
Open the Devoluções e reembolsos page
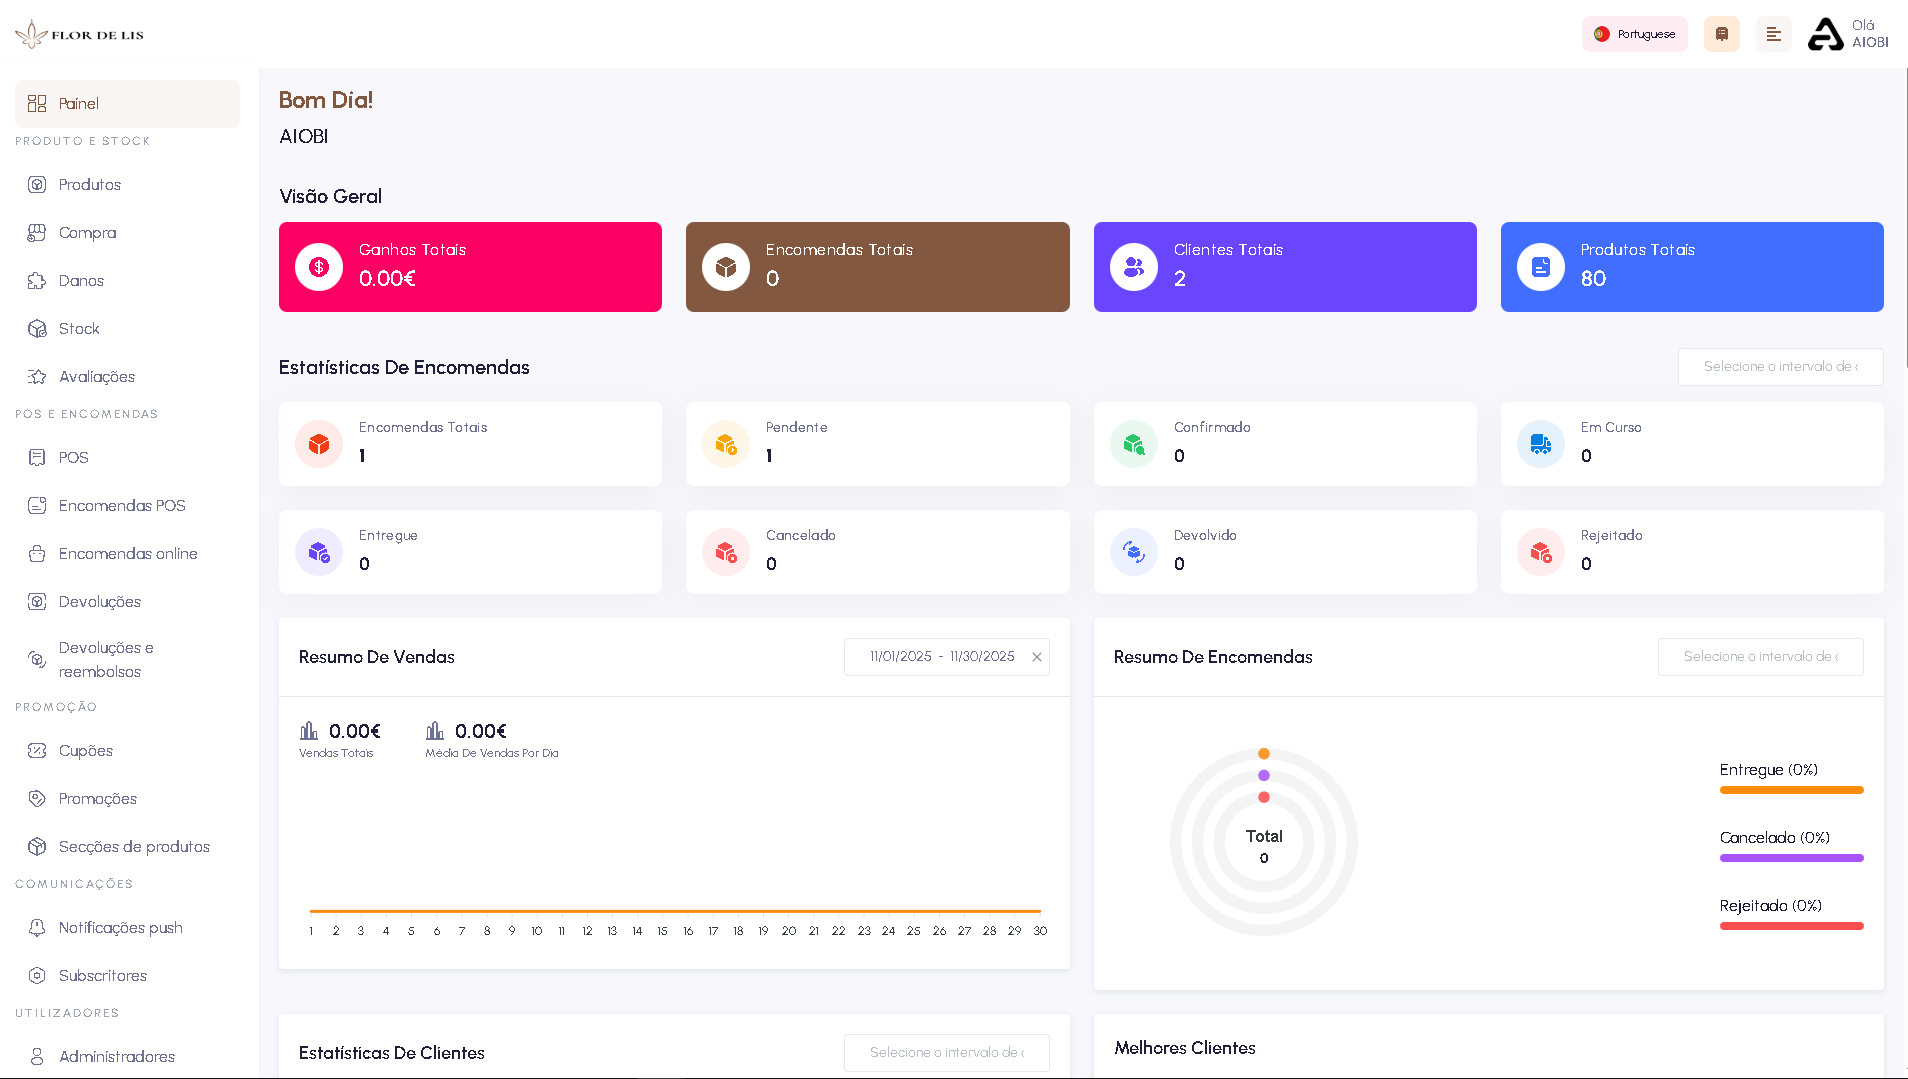click(x=127, y=659)
